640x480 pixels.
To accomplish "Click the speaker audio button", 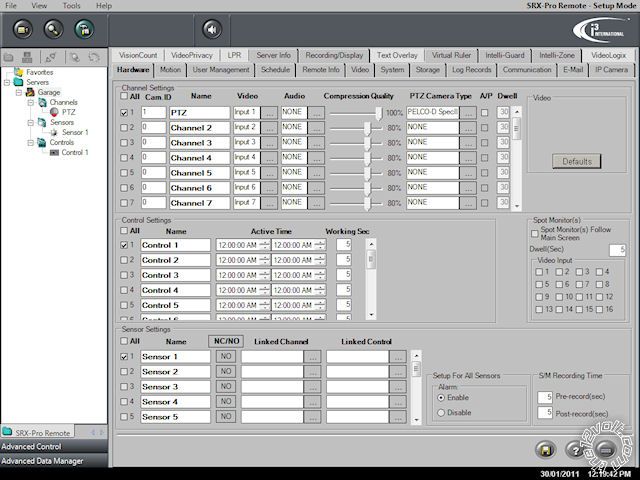I will [x=212, y=28].
